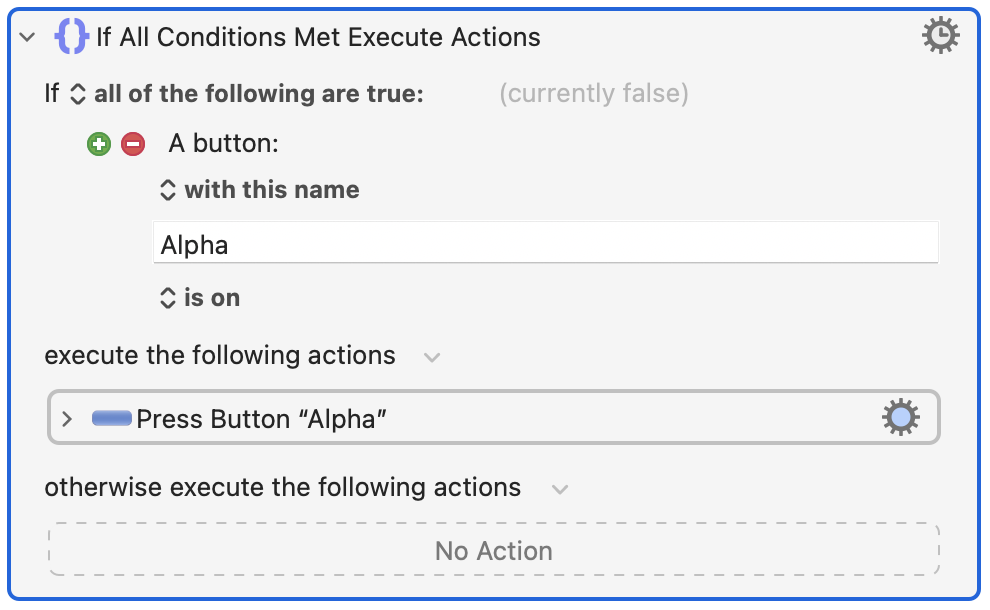Click chevron beside "execute the following actions"
This screenshot has width=990, height=610.
click(x=432, y=357)
